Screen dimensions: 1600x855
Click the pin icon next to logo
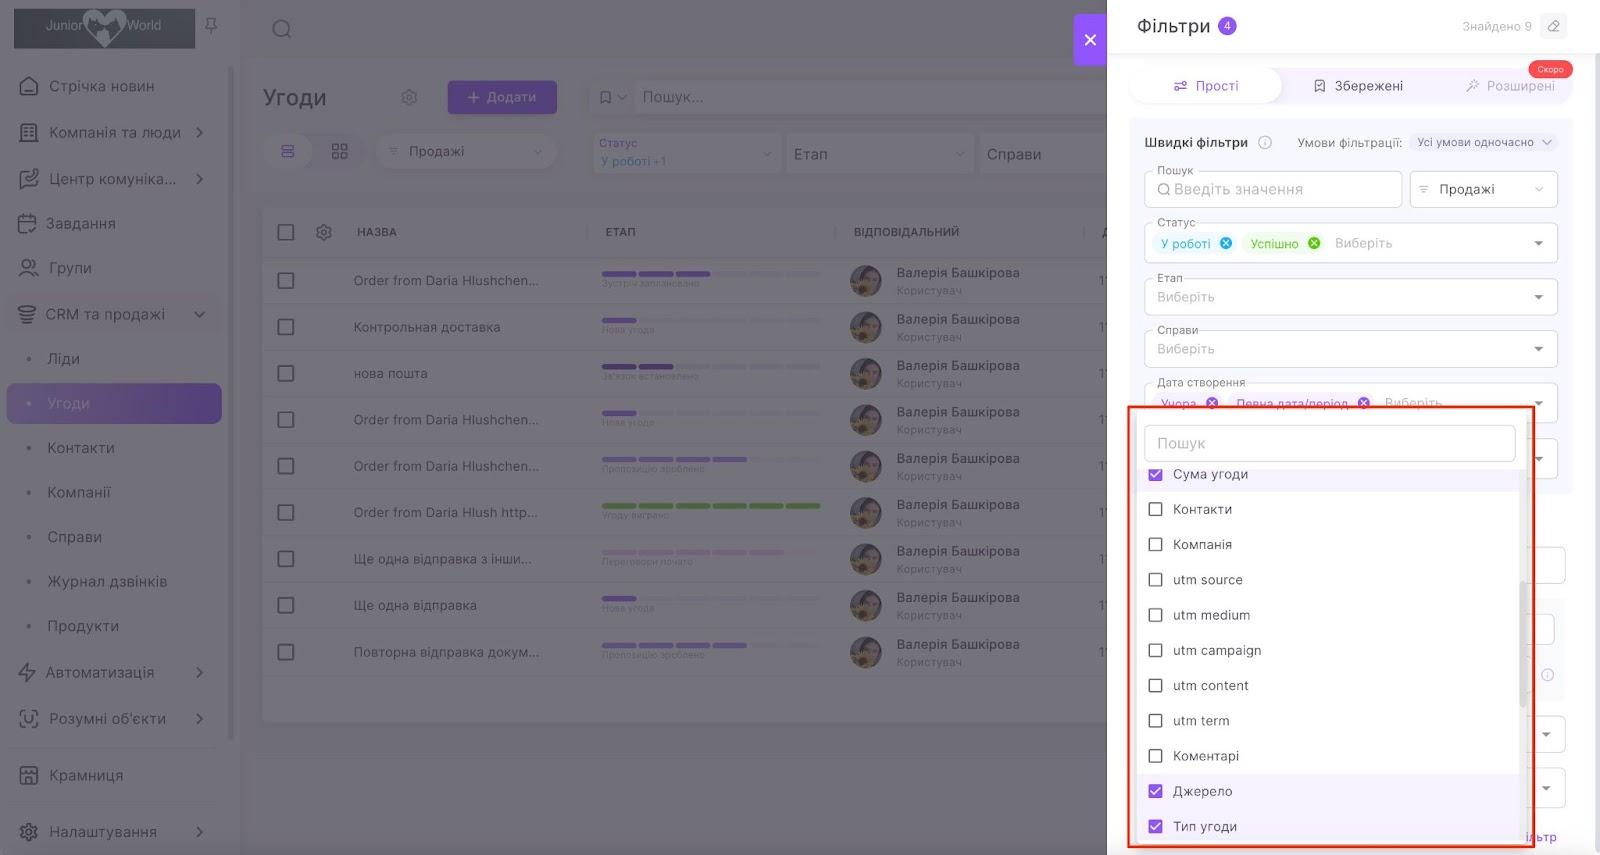click(211, 26)
